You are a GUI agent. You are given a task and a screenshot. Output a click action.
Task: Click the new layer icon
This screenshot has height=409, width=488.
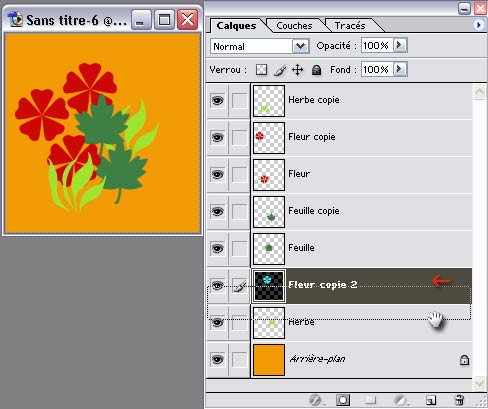tap(431, 400)
